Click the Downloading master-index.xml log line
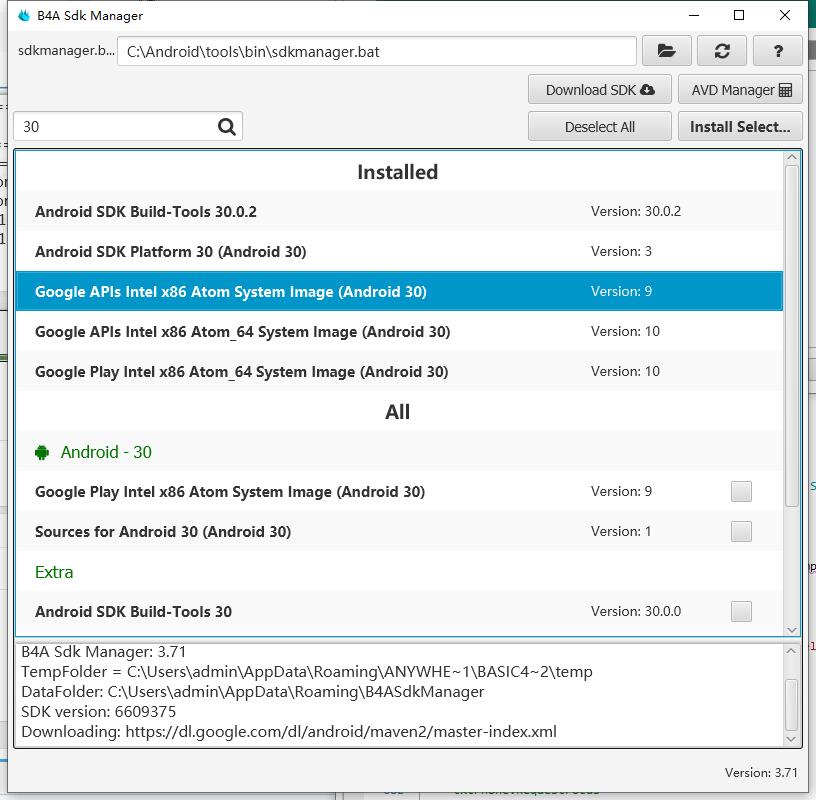 (289, 732)
